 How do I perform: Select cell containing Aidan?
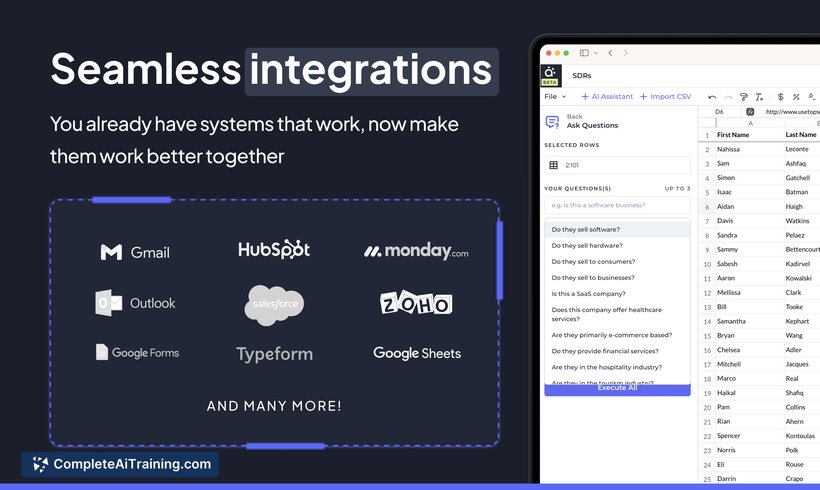750,207
